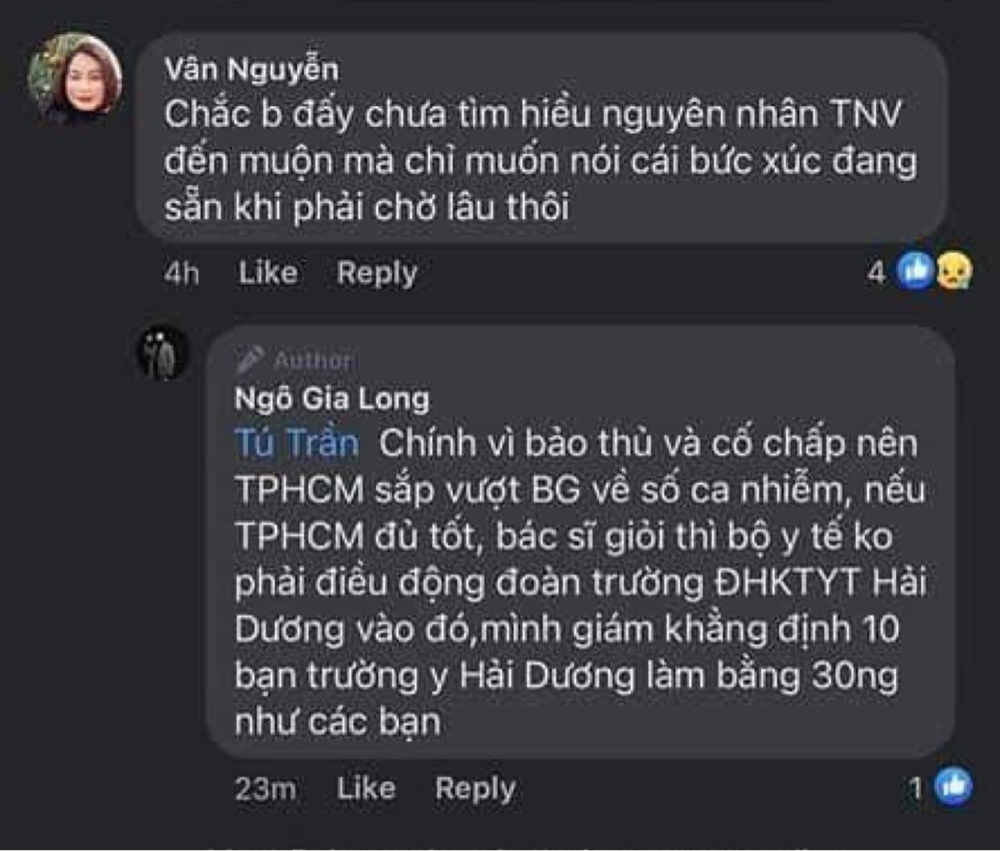Select Ngô Gia Long's reply text bubble
The height and width of the screenshot is (851, 1000).
(580, 580)
